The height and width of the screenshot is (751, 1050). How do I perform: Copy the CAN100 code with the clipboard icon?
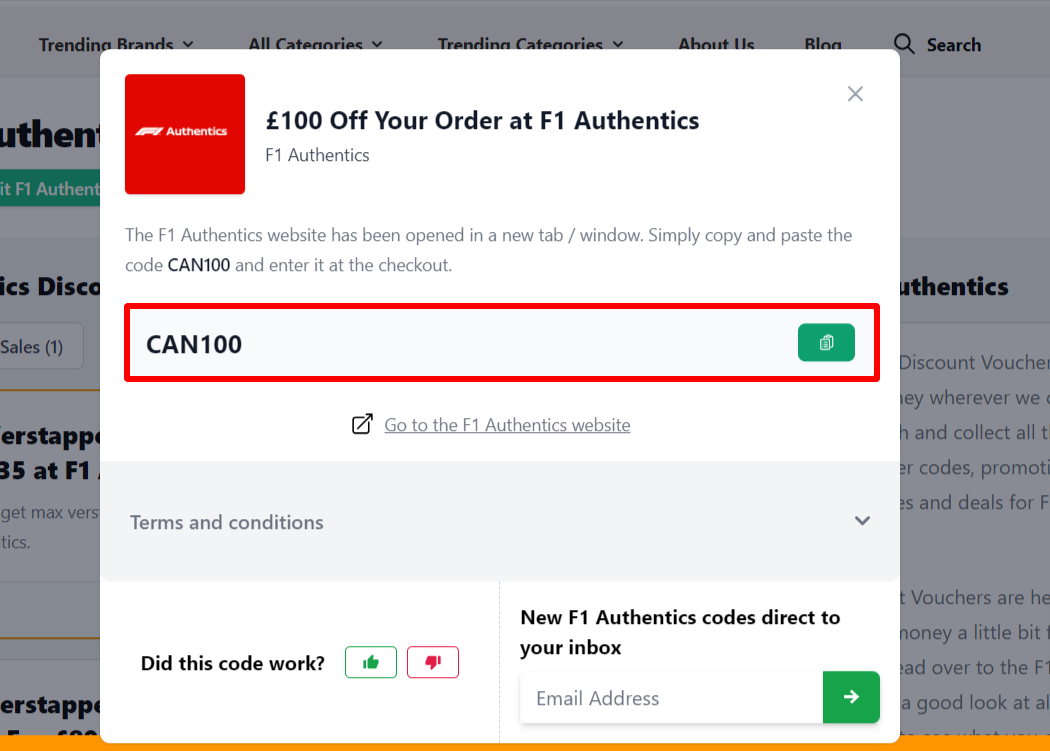click(826, 343)
